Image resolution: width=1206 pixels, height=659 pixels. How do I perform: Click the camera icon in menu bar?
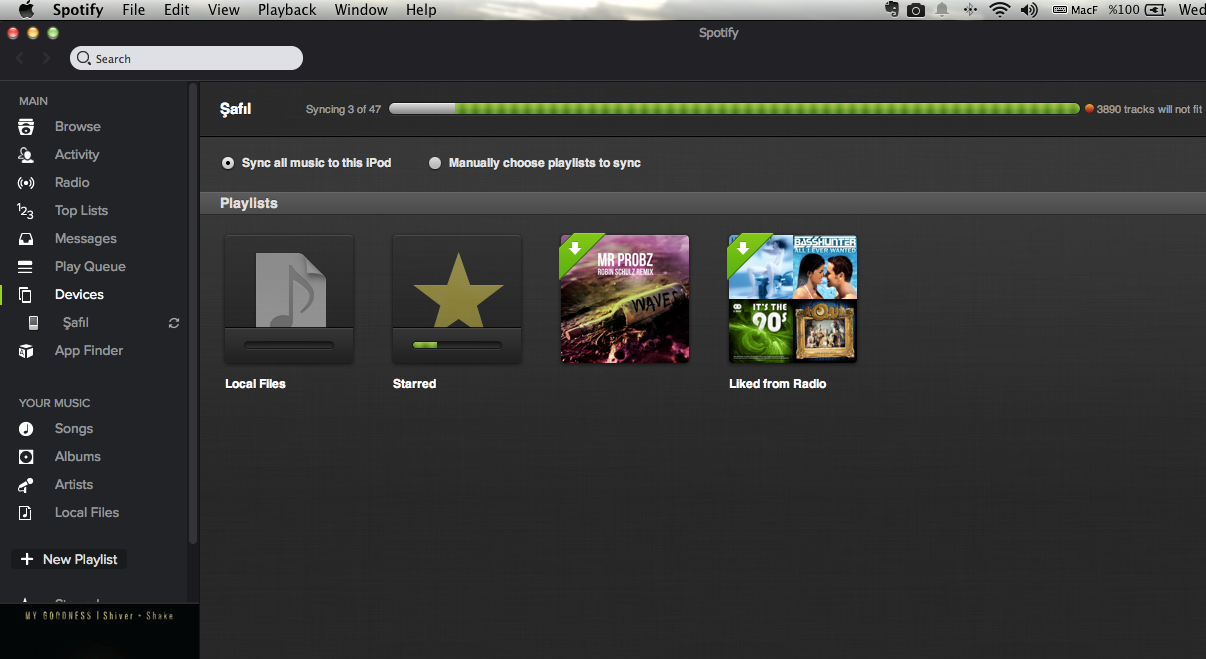916,10
